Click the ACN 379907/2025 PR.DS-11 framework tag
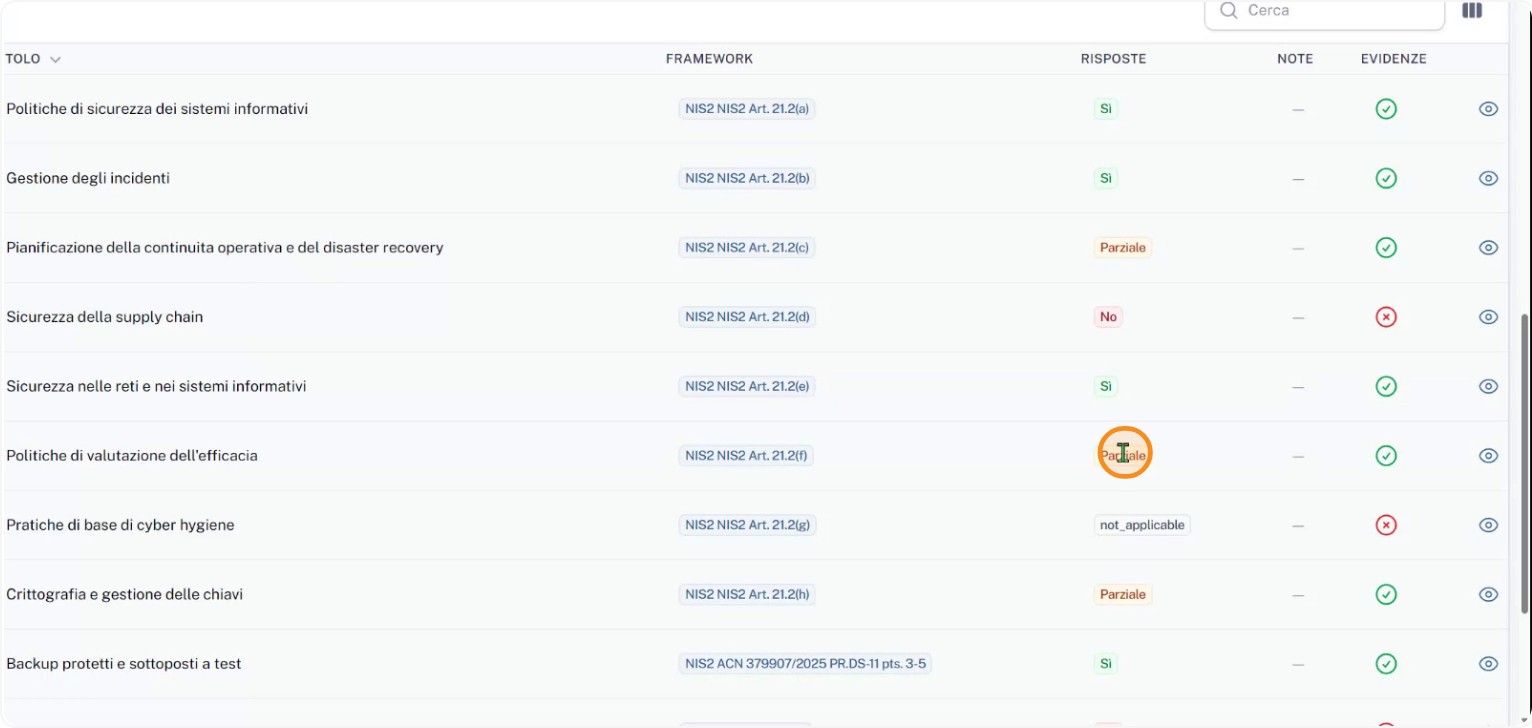The width and height of the screenshot is (1532, 728). coord(805,664)
